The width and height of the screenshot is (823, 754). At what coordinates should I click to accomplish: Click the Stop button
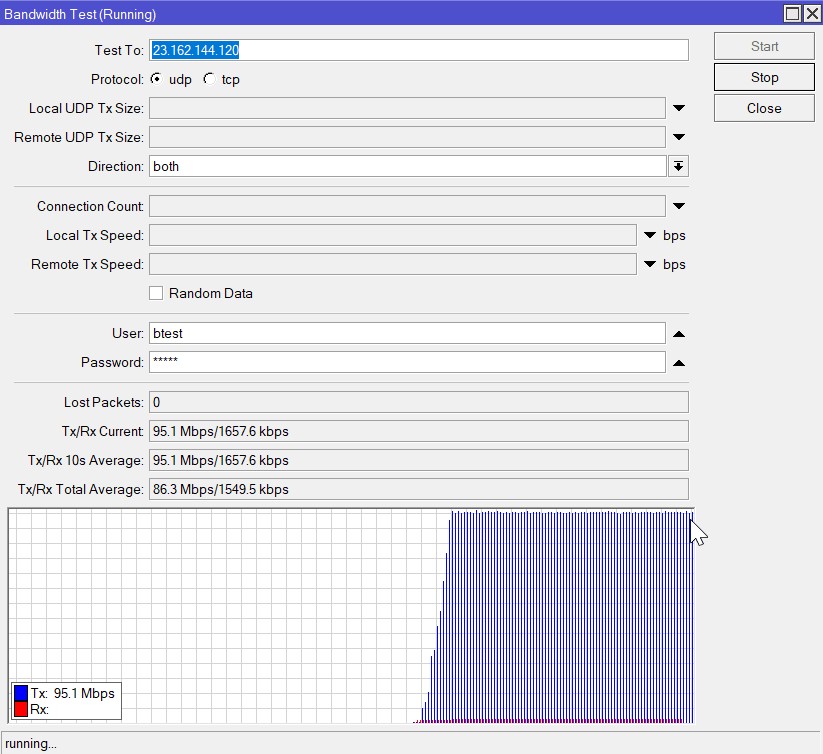[764, 77]
